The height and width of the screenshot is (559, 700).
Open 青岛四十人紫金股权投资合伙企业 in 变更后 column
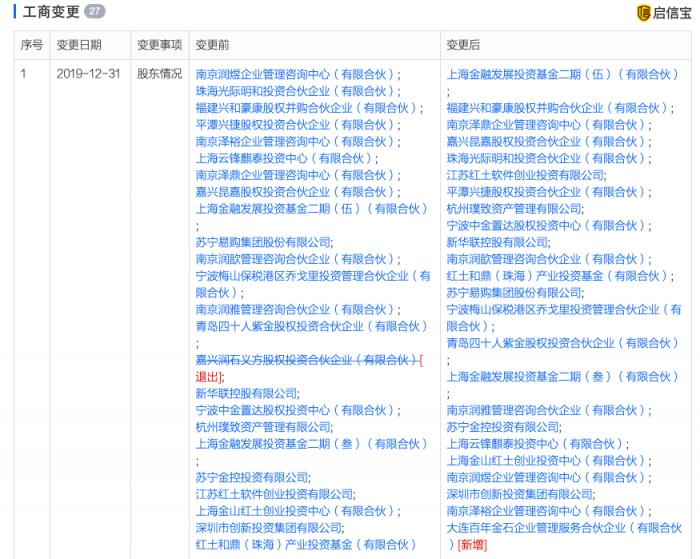(x=563, y=343)
